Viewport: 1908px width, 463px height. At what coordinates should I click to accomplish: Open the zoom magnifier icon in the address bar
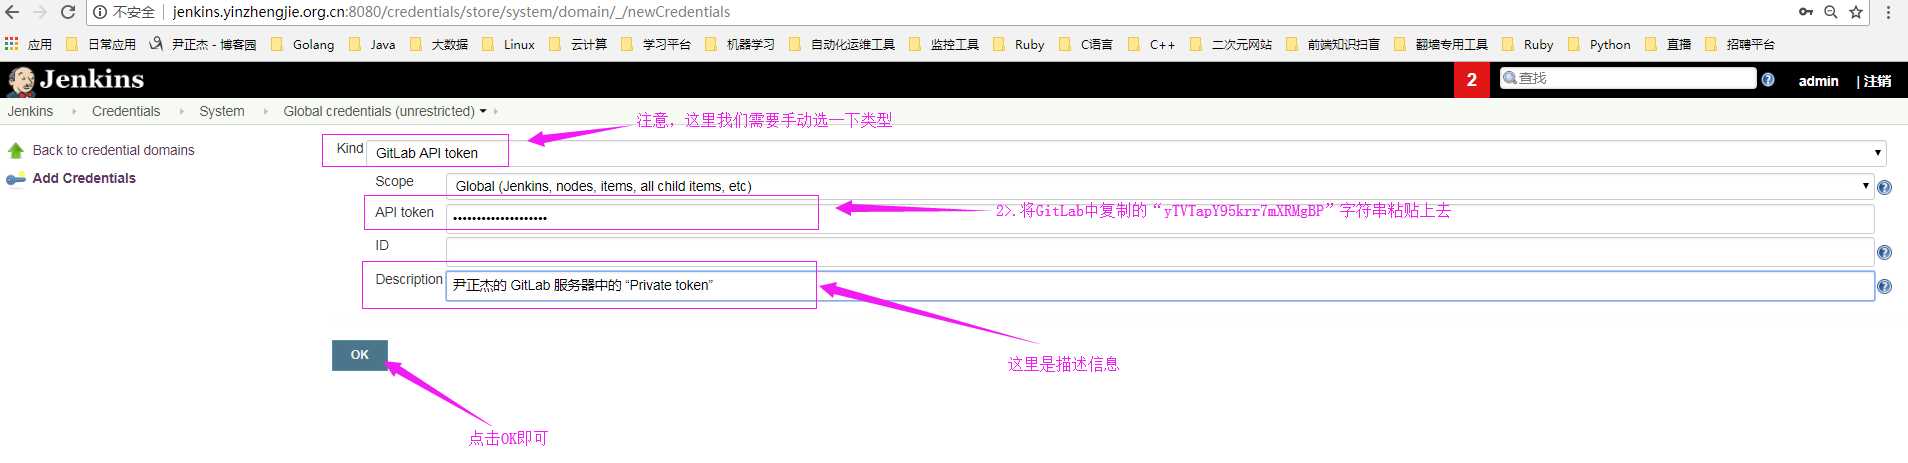point(1831,12)
